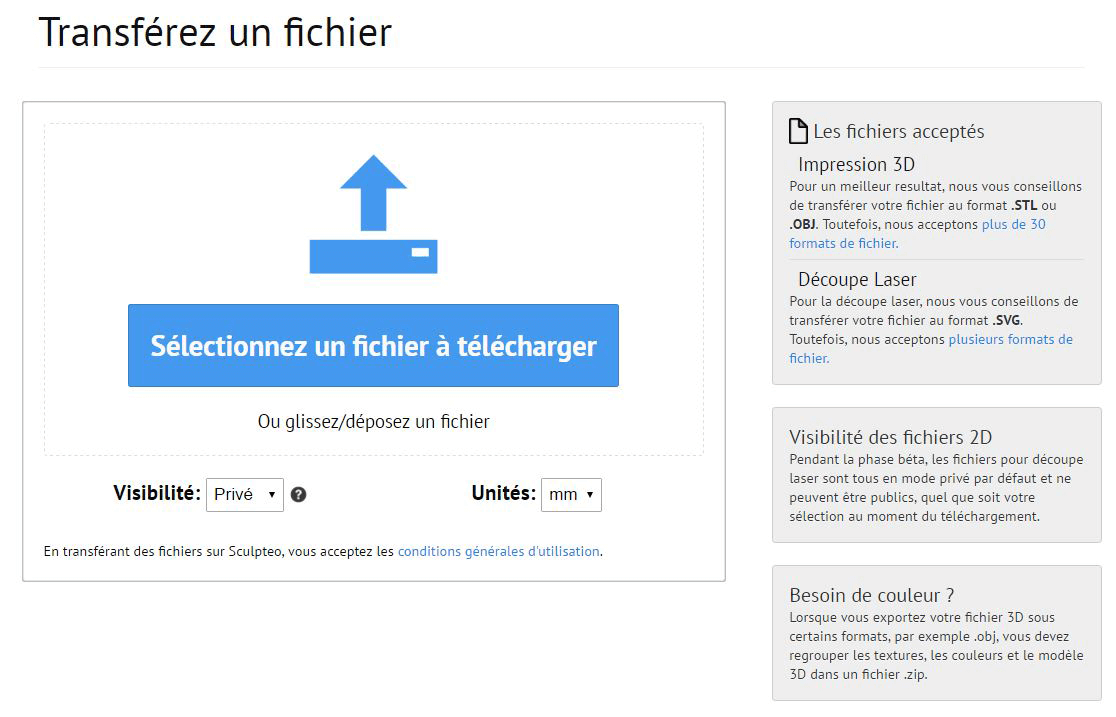
Task: Click the Unités: label
Action: pos(503,493)
